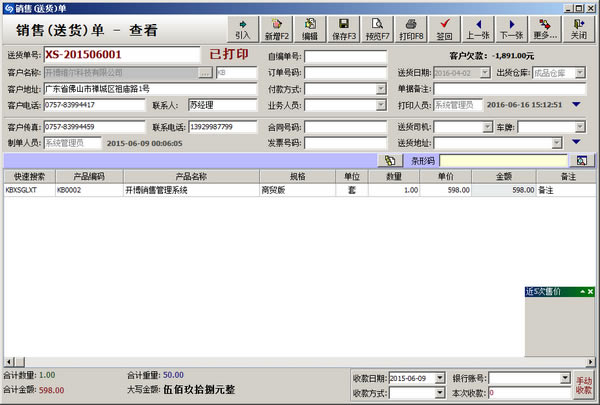600x405 pixels.
Task: Click the 保存F3 save icon
Action: click(343, 28)
